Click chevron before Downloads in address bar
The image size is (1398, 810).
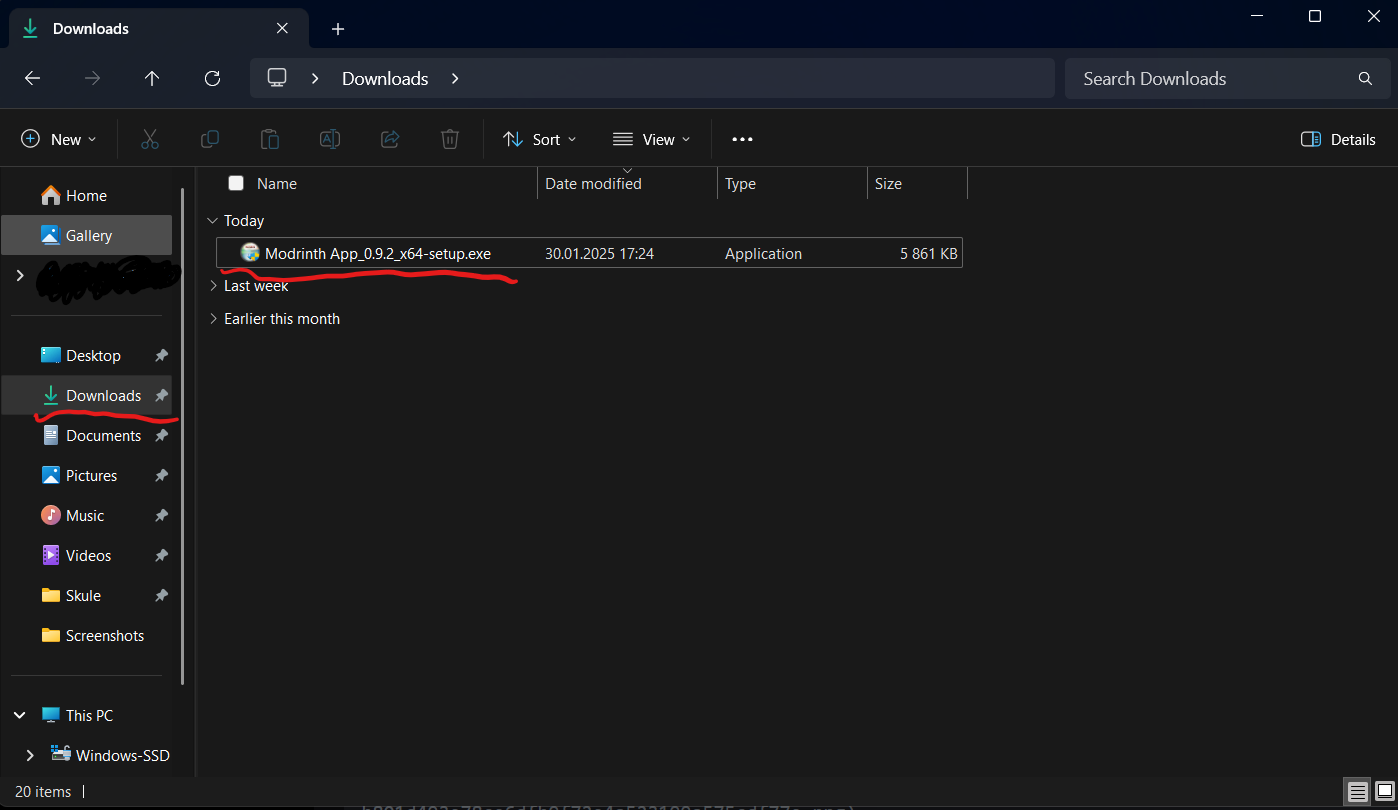[315, 78]
